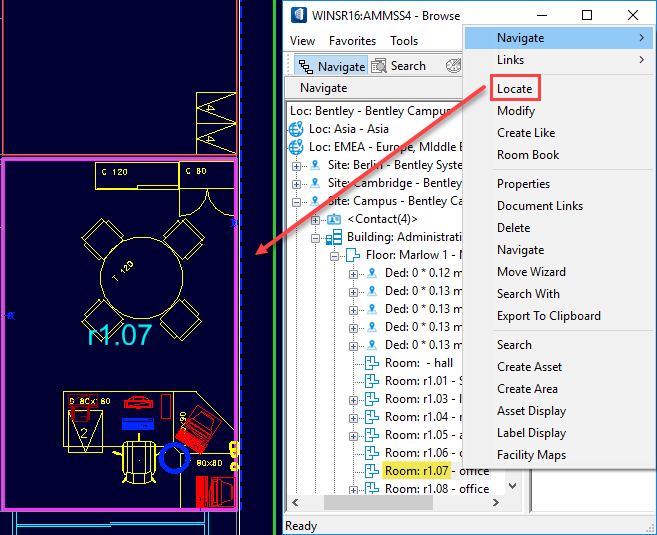Screen dimensions: 657x535
Task: Click the globe icon beside Loc: Asia
Action: pos(296,129)
